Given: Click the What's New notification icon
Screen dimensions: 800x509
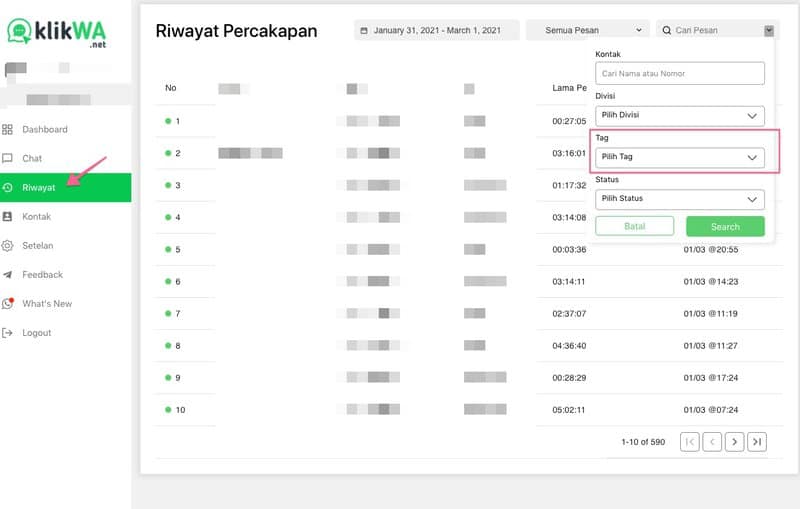Looking at the screenshot, I should point(7,303).
